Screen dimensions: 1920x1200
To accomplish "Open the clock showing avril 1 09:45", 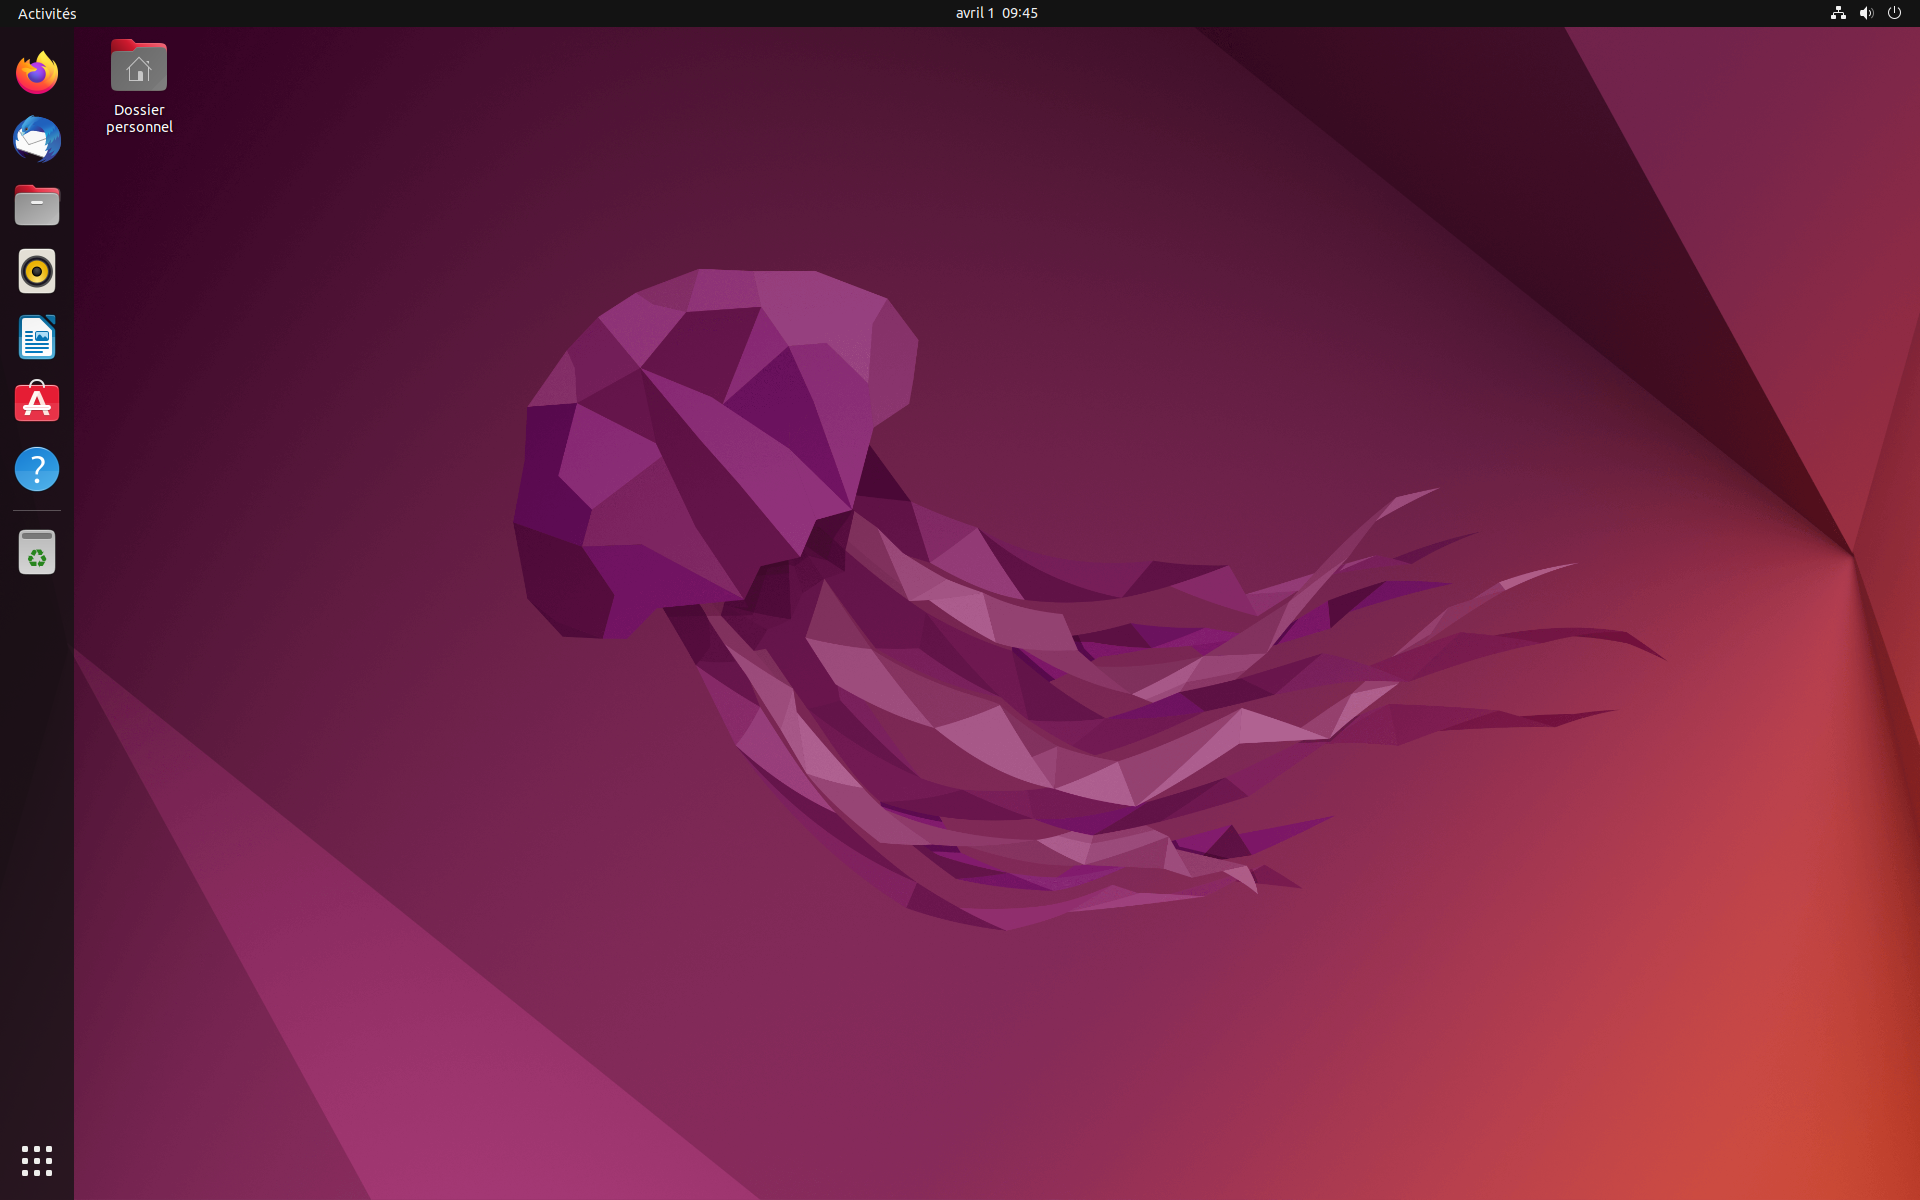I will (x=997, y=13).
